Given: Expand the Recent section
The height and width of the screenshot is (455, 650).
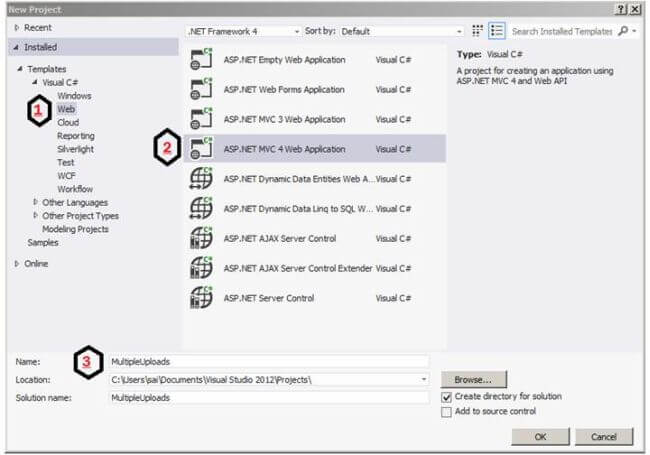Looking at the screenshot, I should (x=17, y=28).
